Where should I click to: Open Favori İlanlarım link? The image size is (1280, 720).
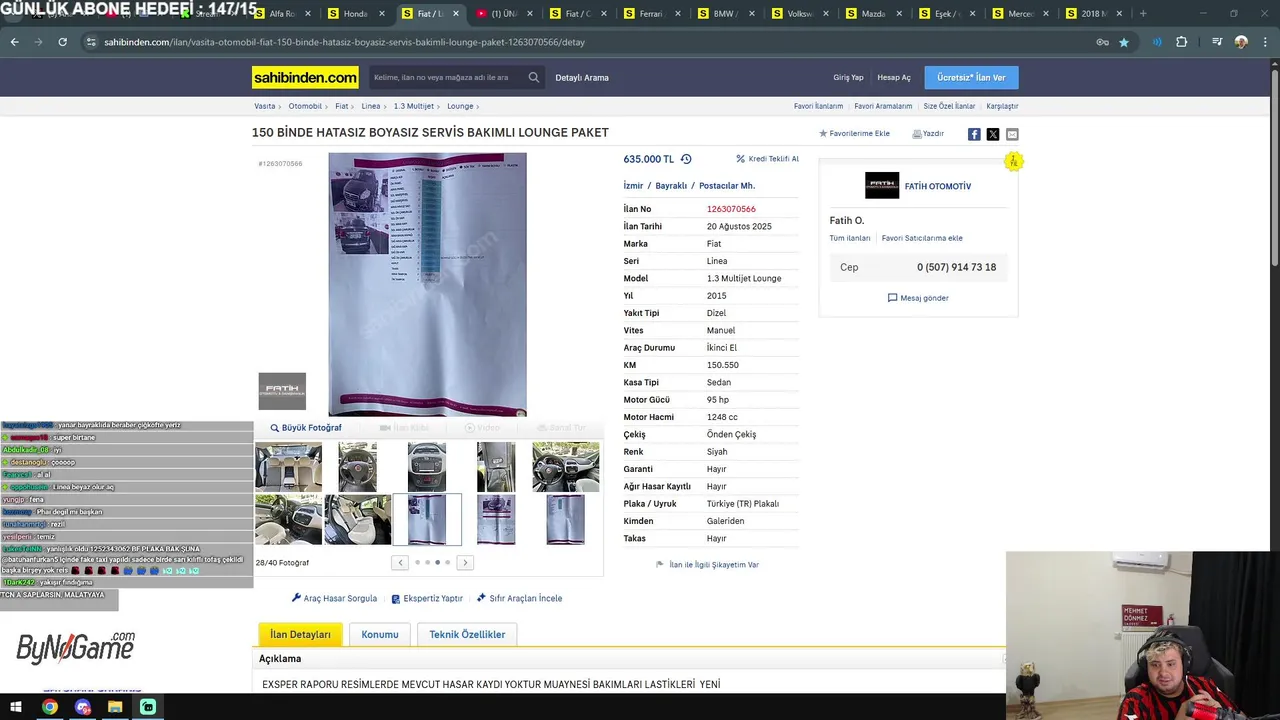pyautogui.click(x=818, y=106)
